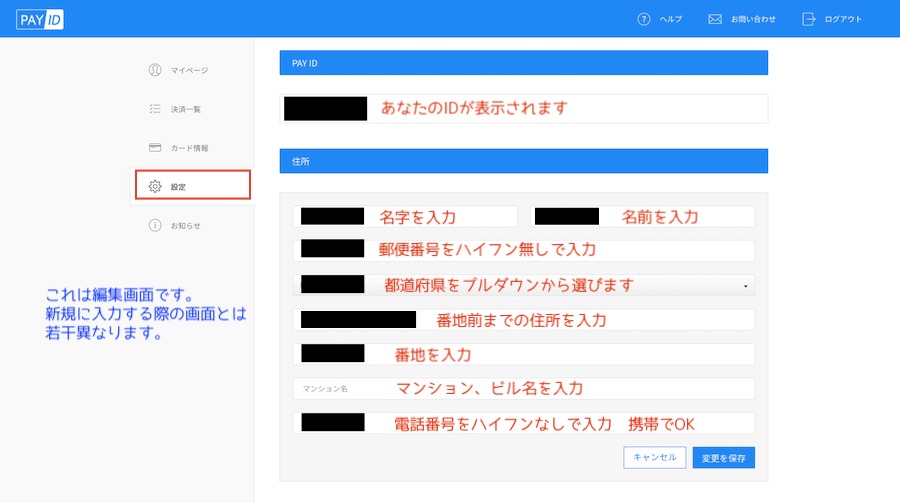900x503 pixels.
Task: Select the ログアウト link
Action: (843, 19)
